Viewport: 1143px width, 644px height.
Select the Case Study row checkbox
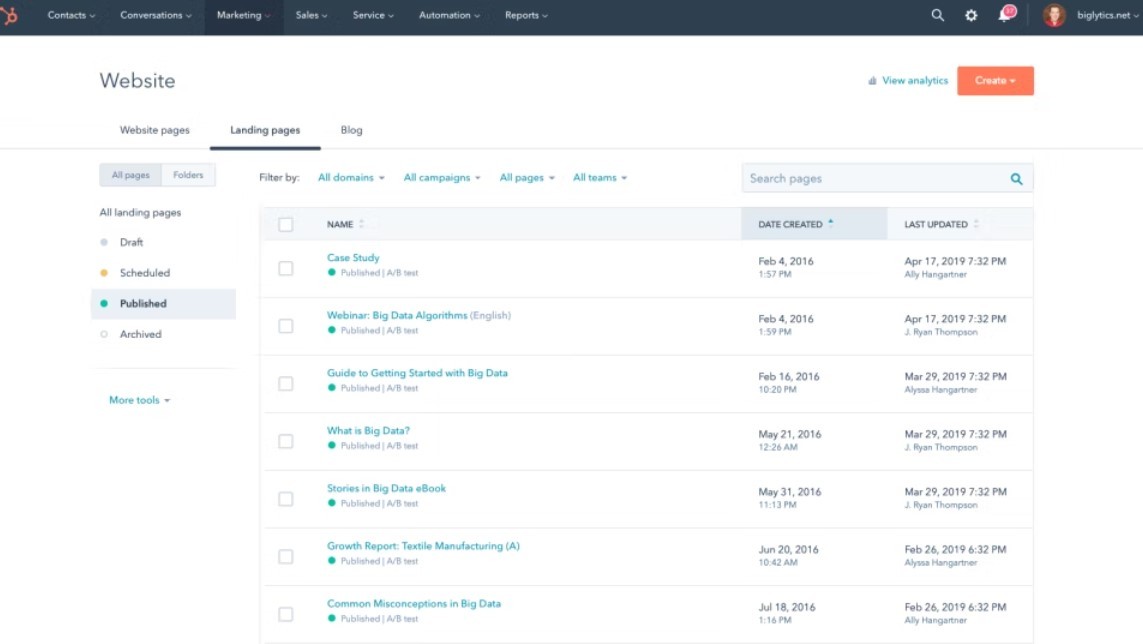click(286, 268)
